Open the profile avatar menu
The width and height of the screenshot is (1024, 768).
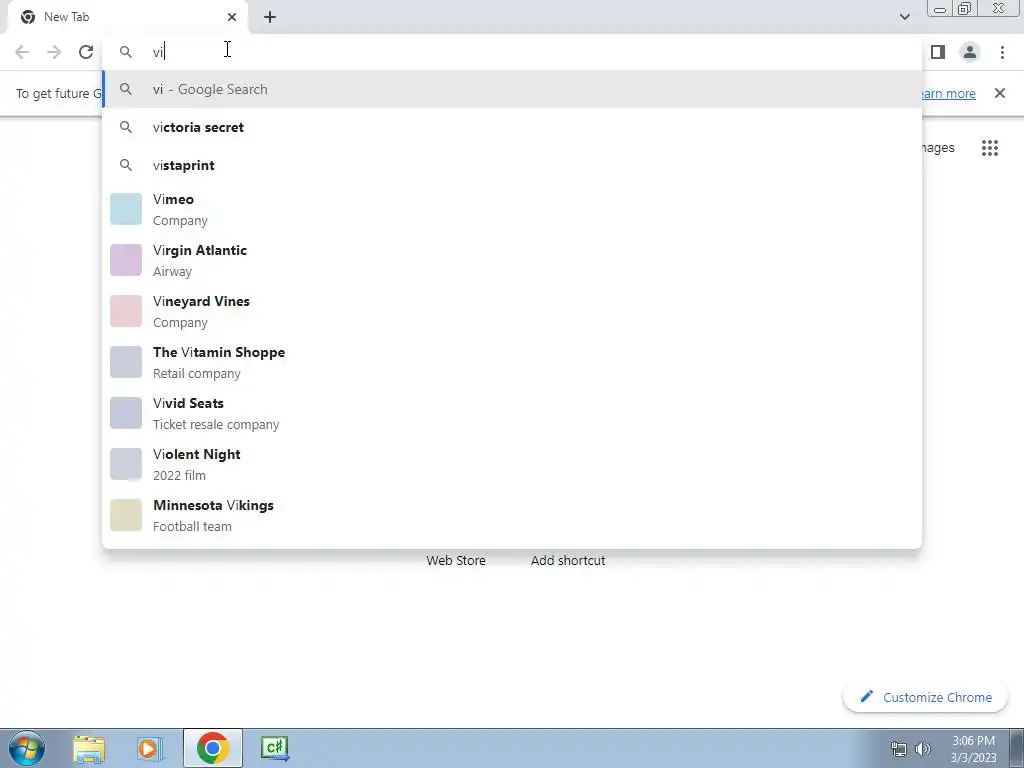970,52
